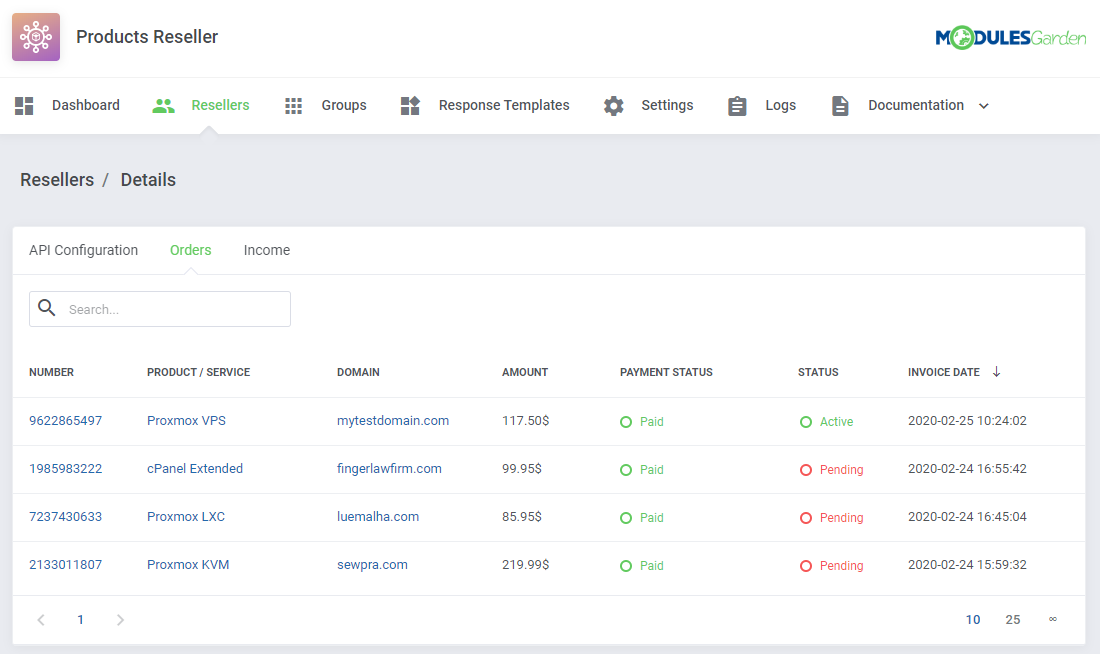Sort by the Status column header

point(818,373)
